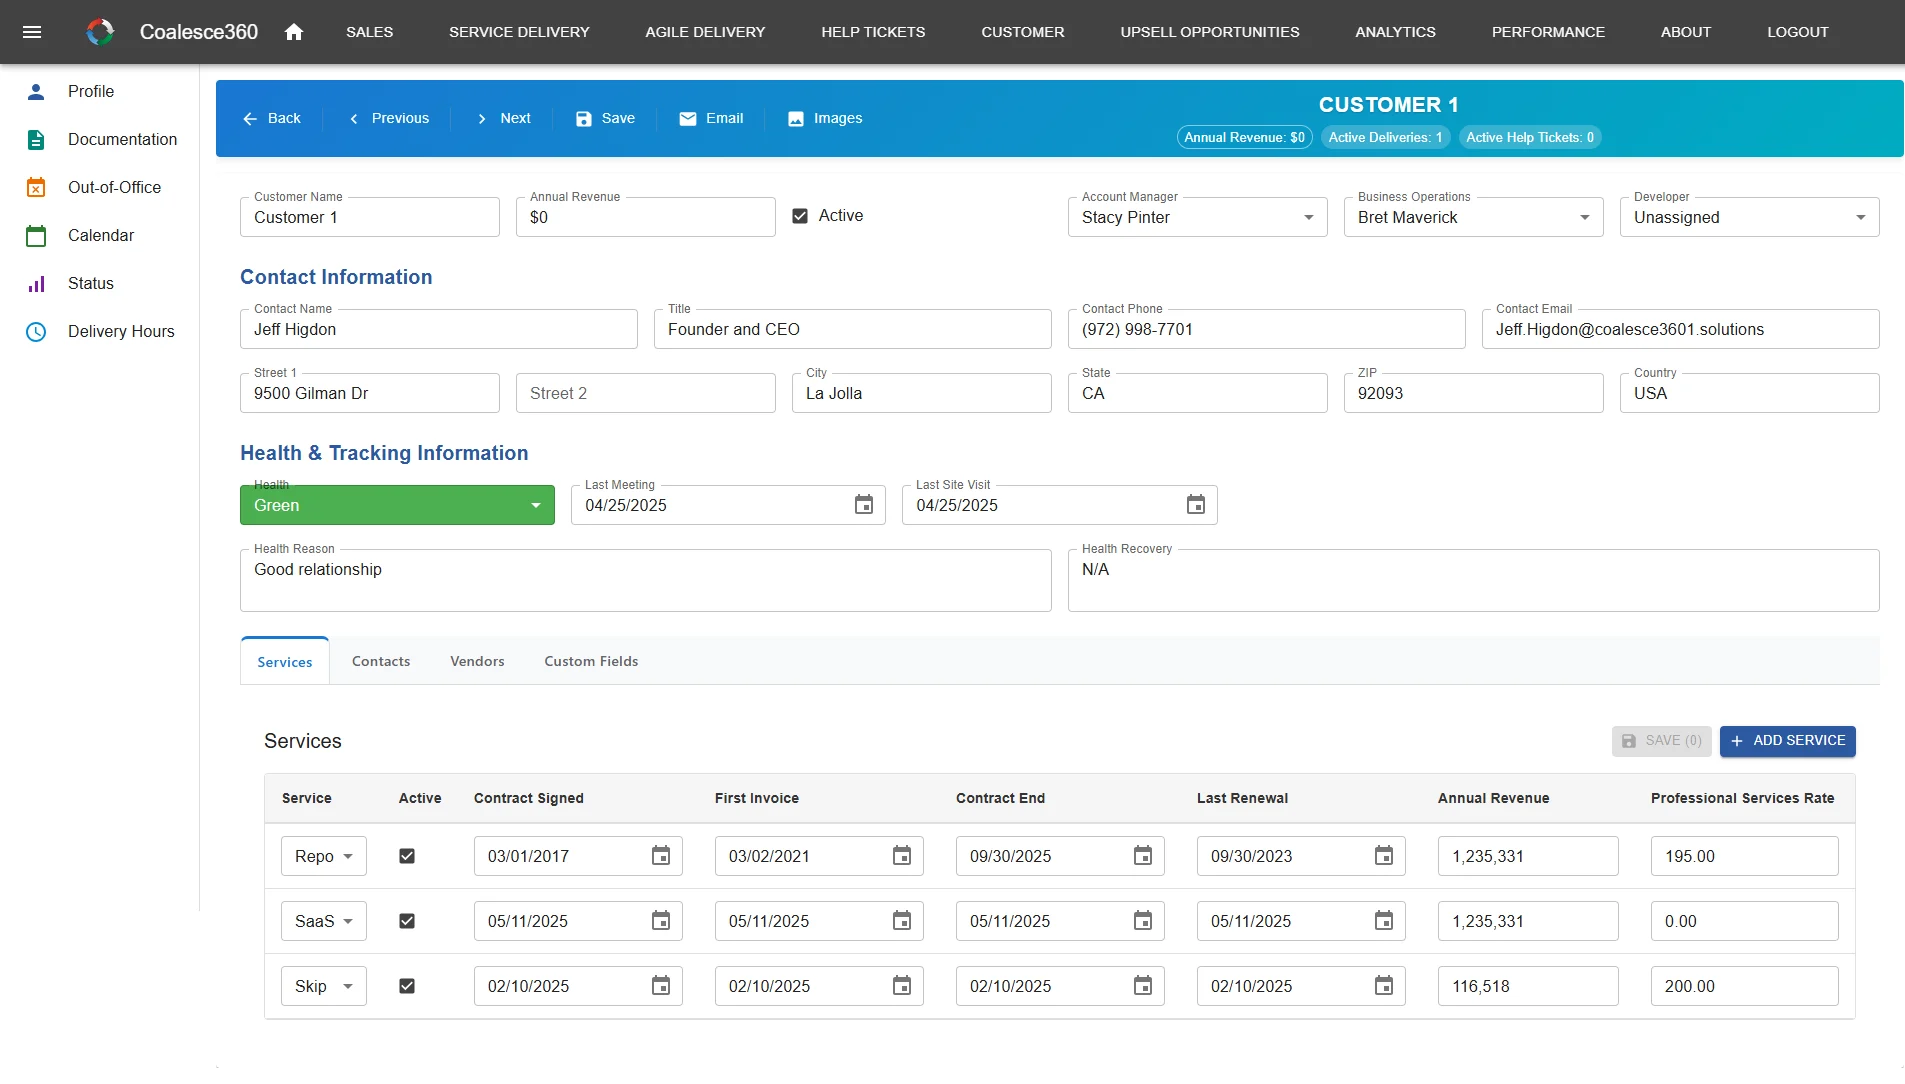Go to the Previous customer
This screenshot has width=1905, height=1084.
click(388, 118)
